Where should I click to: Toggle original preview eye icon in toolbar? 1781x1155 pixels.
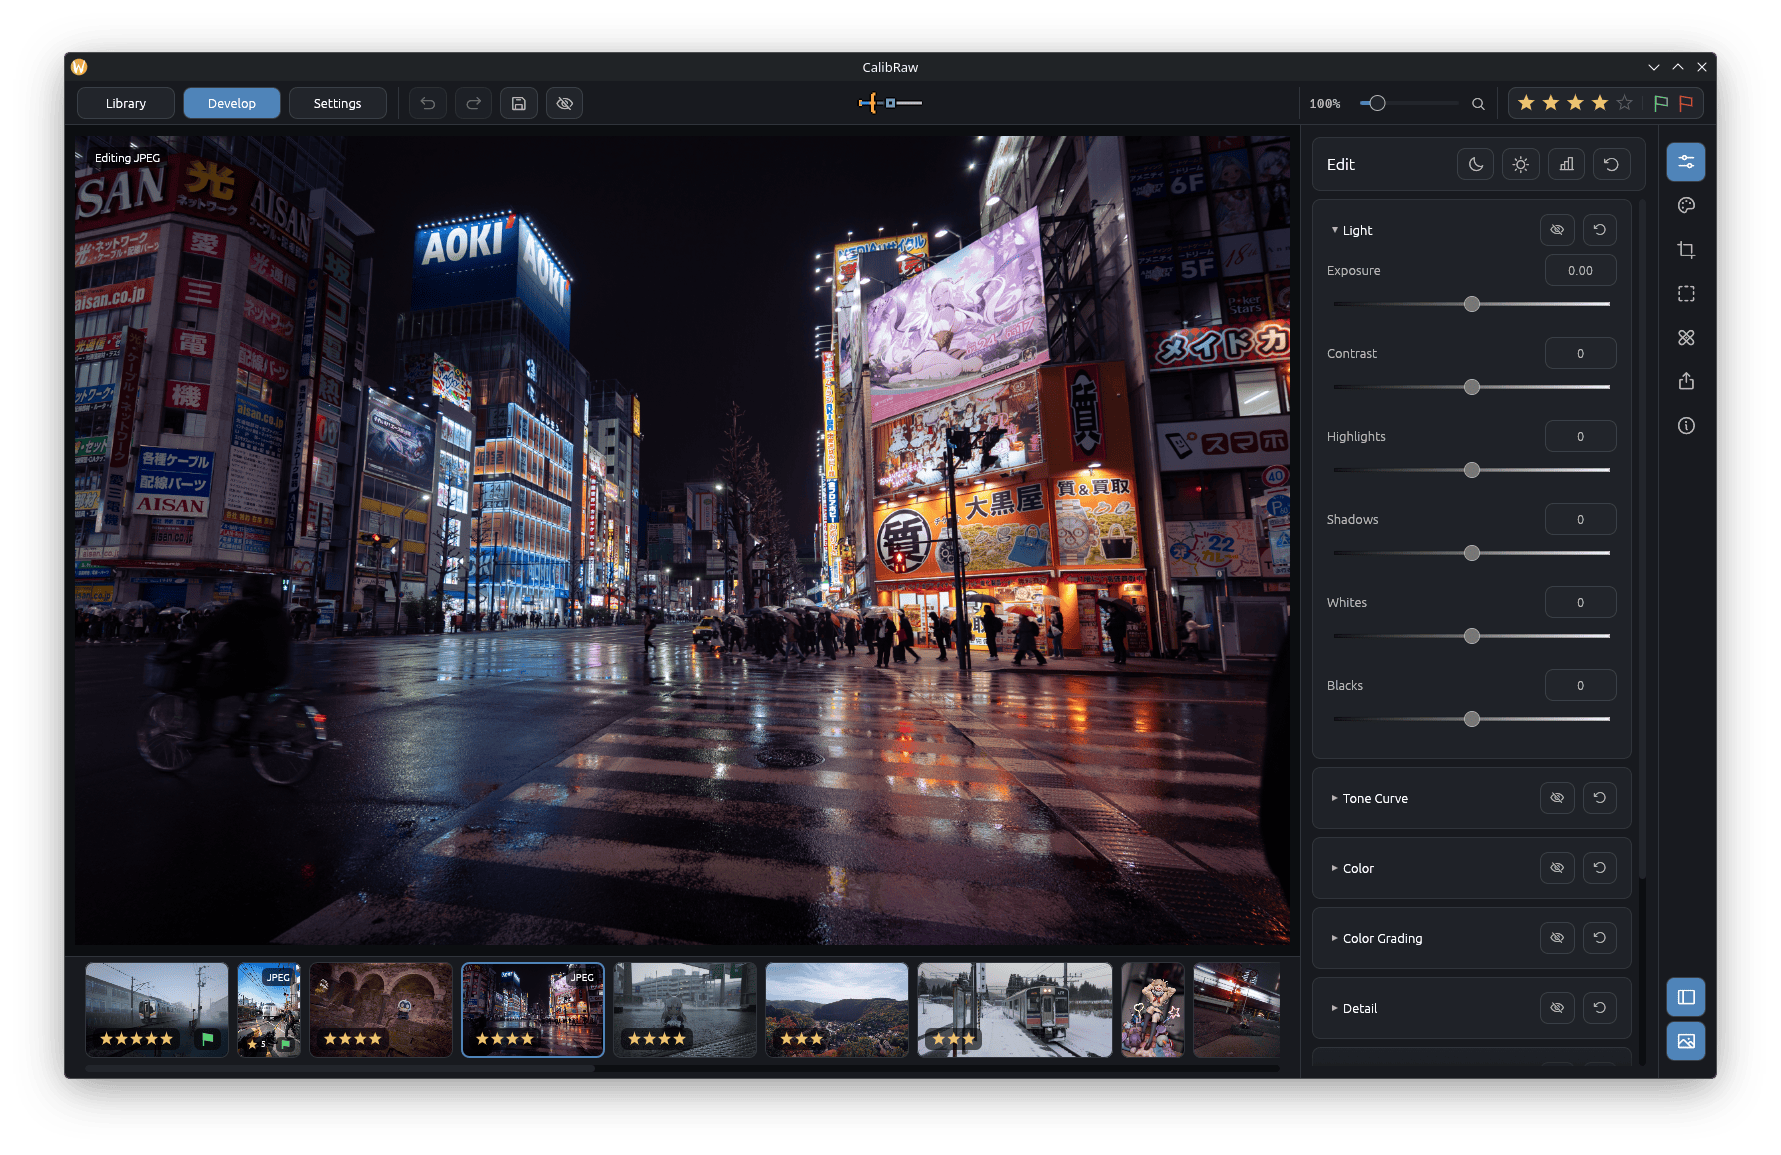coord(565,103)
